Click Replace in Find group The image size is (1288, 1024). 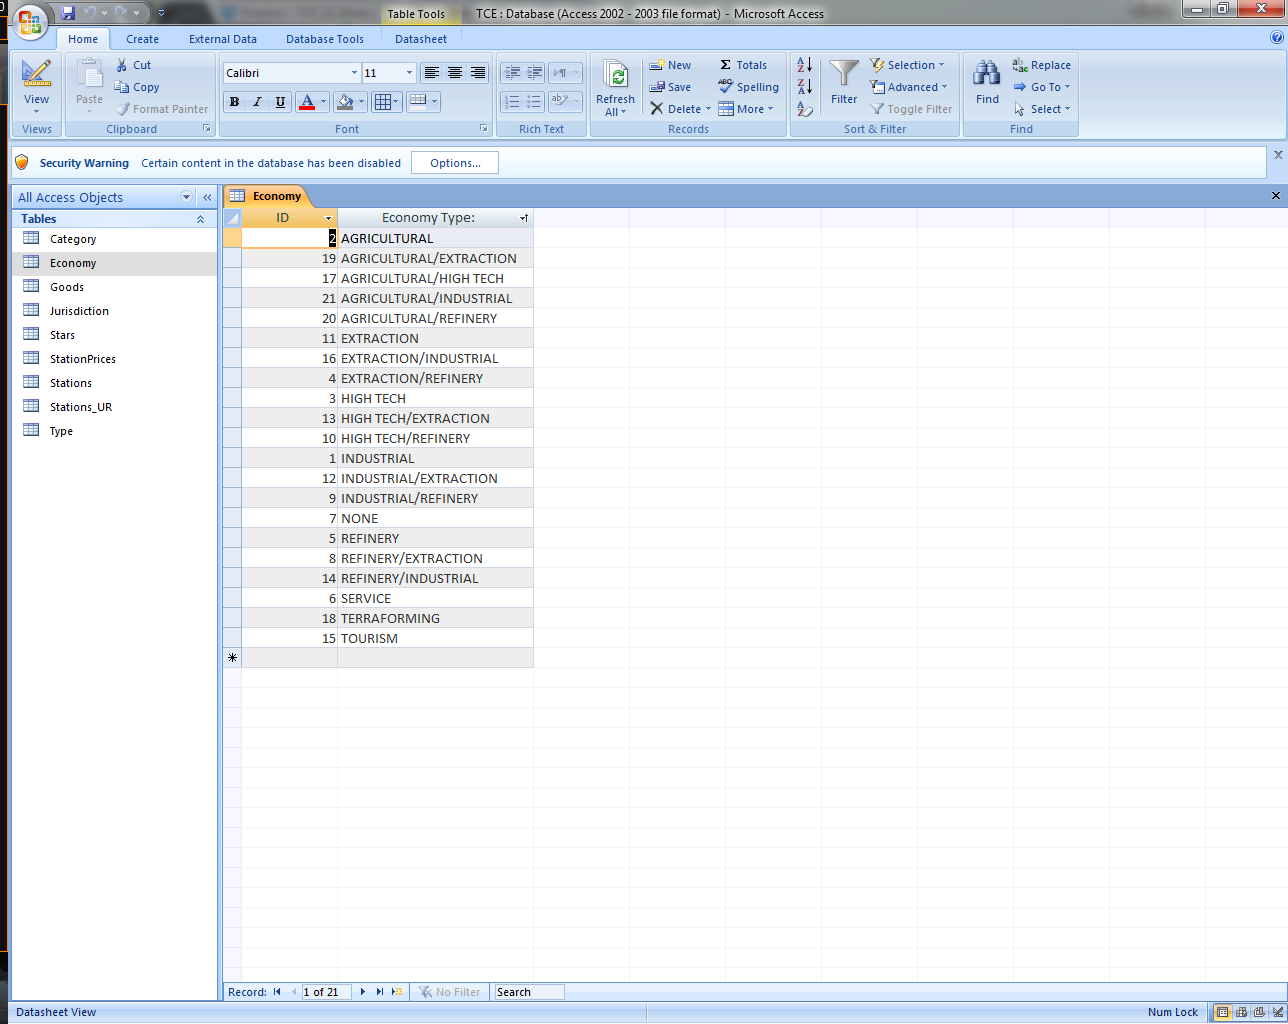(1041, 65)
